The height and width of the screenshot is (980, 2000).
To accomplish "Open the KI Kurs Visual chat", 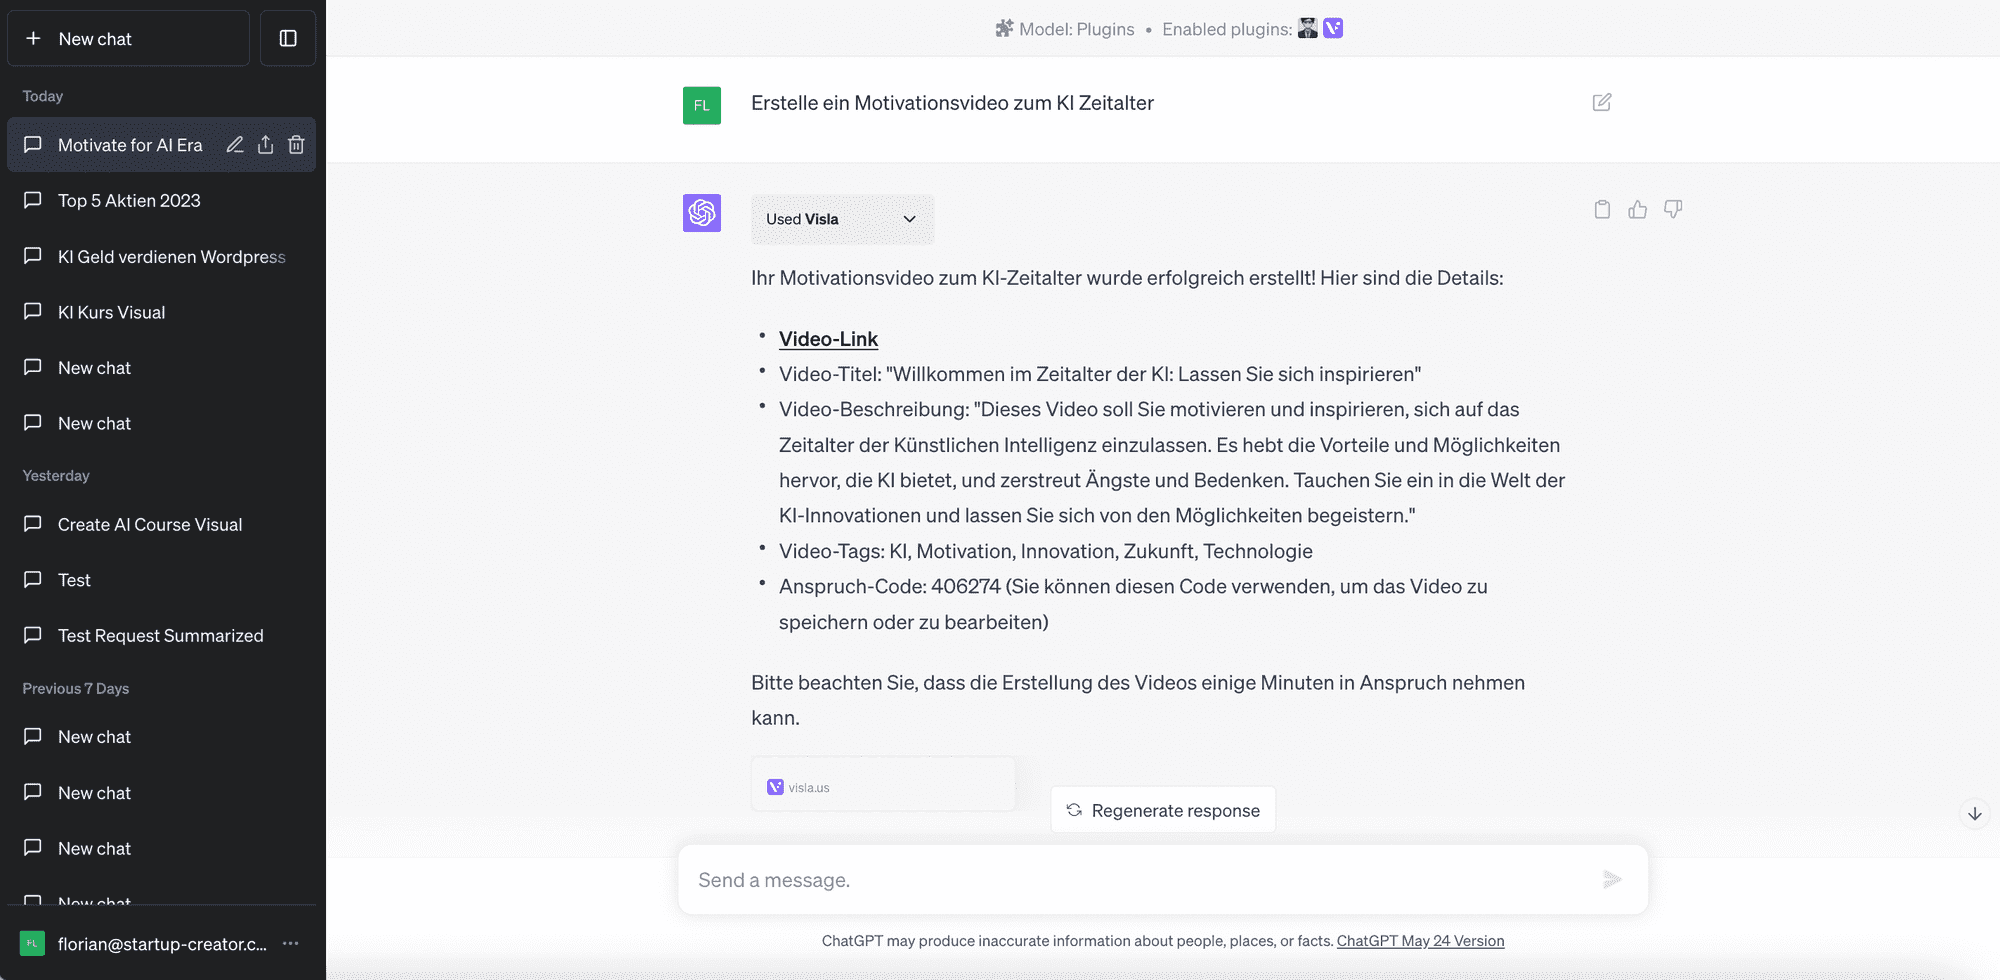I will pos(161,312).
